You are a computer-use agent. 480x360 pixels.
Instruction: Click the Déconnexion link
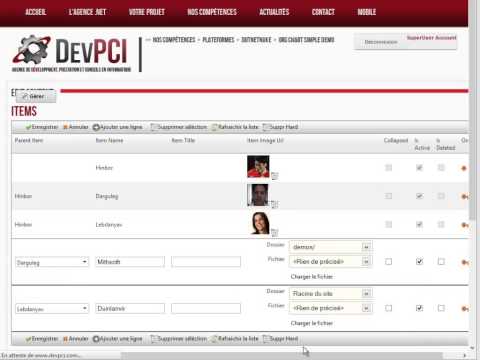381,42
